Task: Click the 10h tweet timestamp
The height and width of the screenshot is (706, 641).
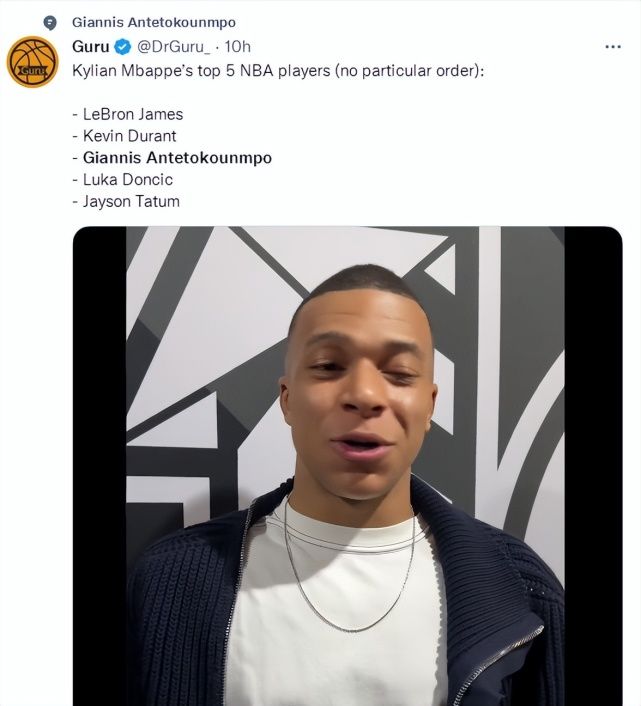Action: [238, 47]
